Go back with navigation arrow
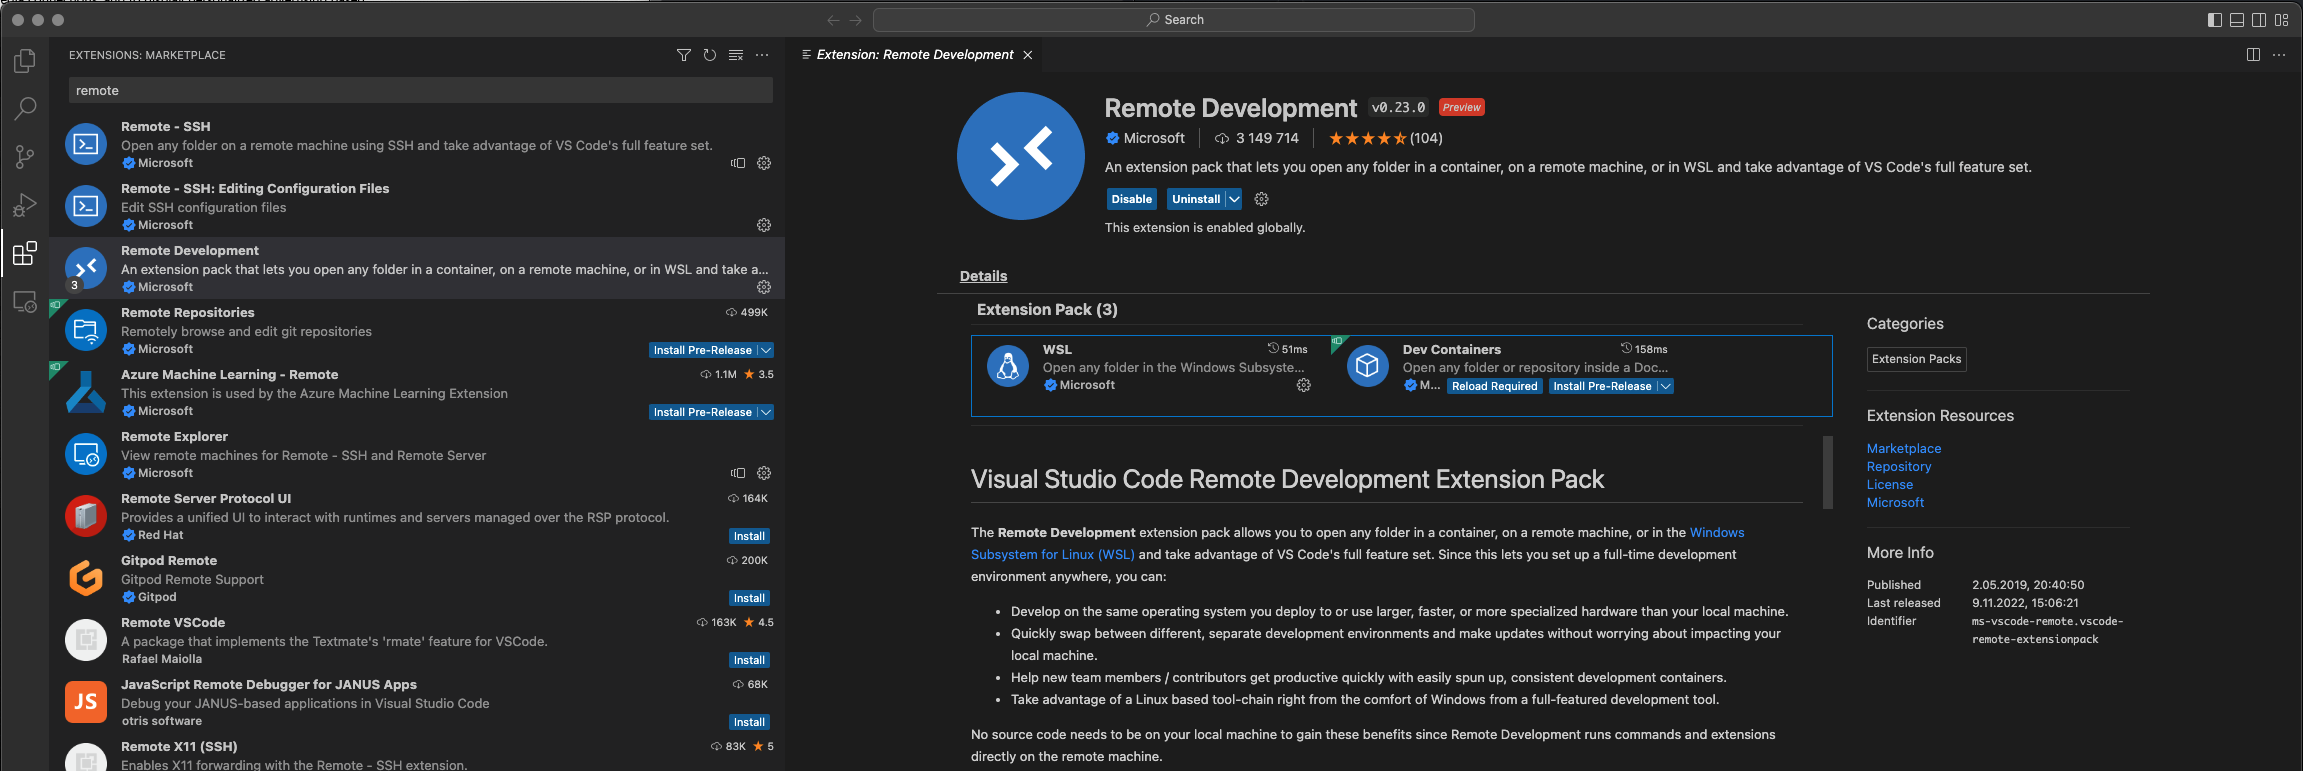2303x771 pixels. click(834, 20)
